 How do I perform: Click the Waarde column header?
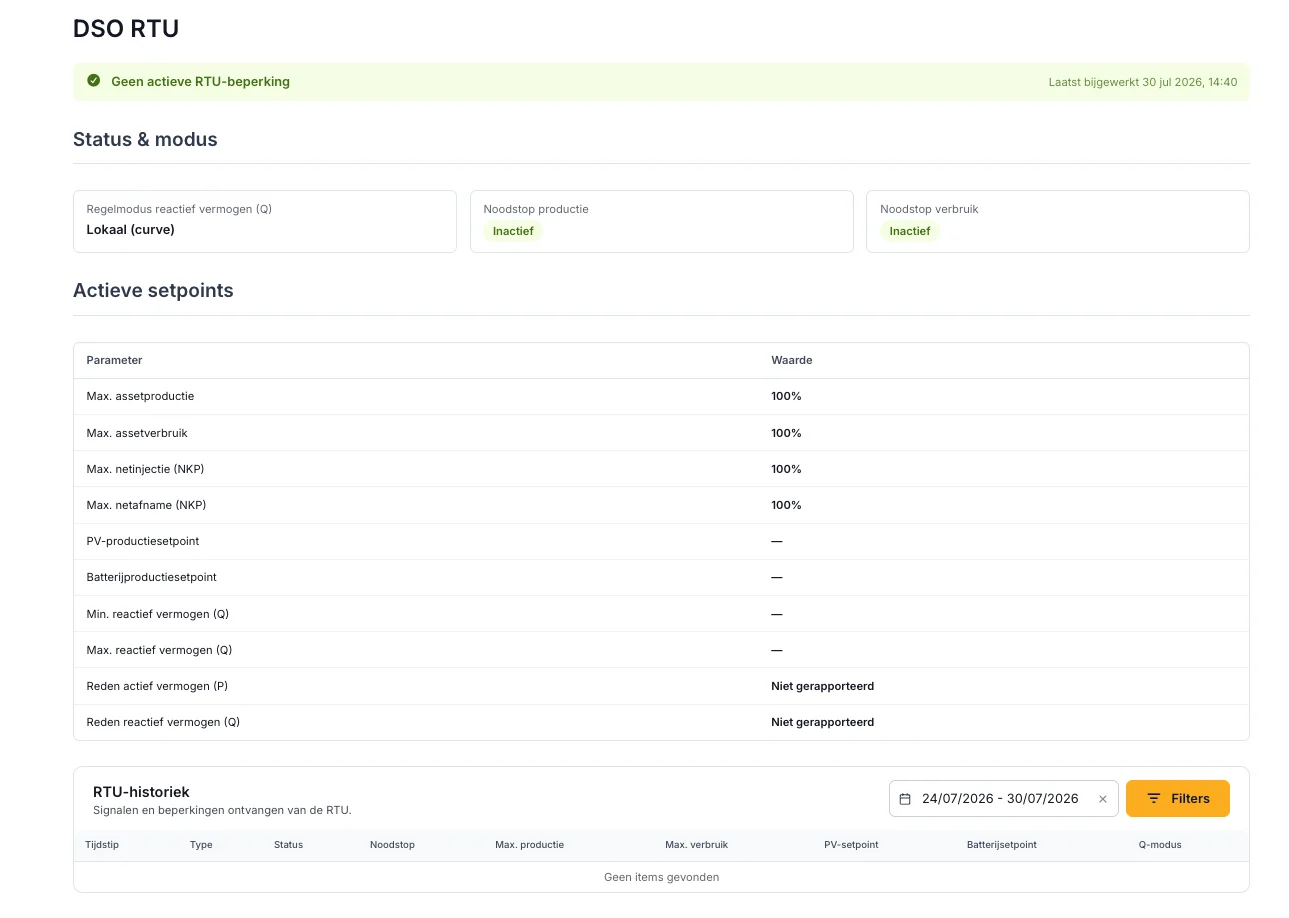click(792, 360)
